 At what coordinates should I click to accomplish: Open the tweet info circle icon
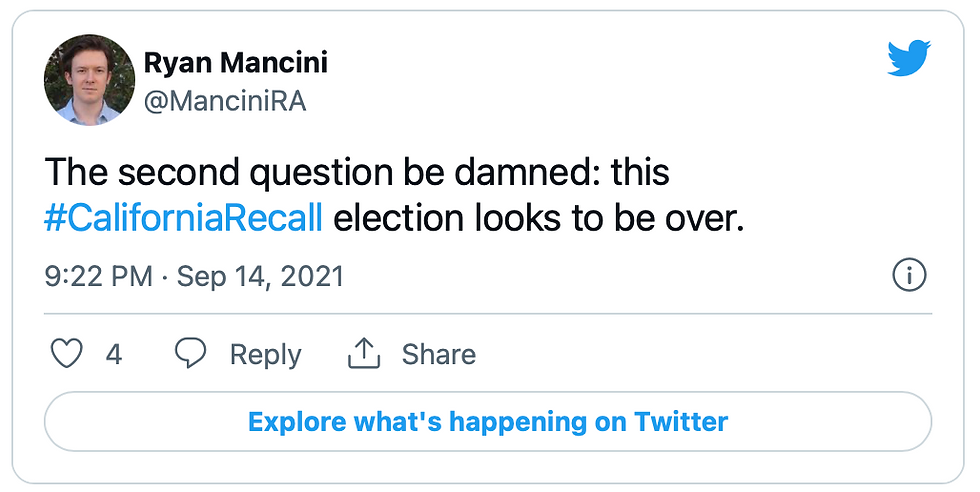[908, 276]
